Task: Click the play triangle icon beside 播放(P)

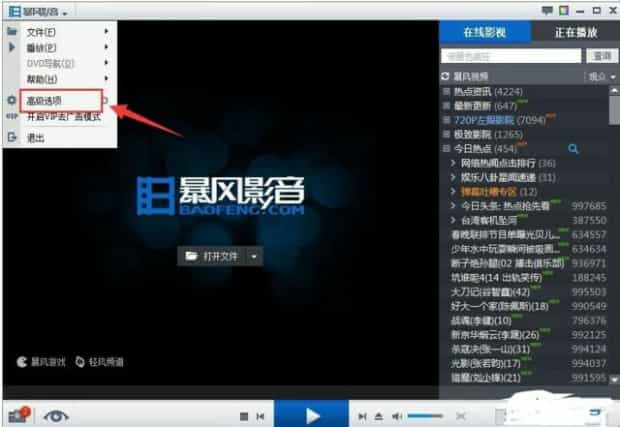Action: pyautogui.click(x=12, y=47)
